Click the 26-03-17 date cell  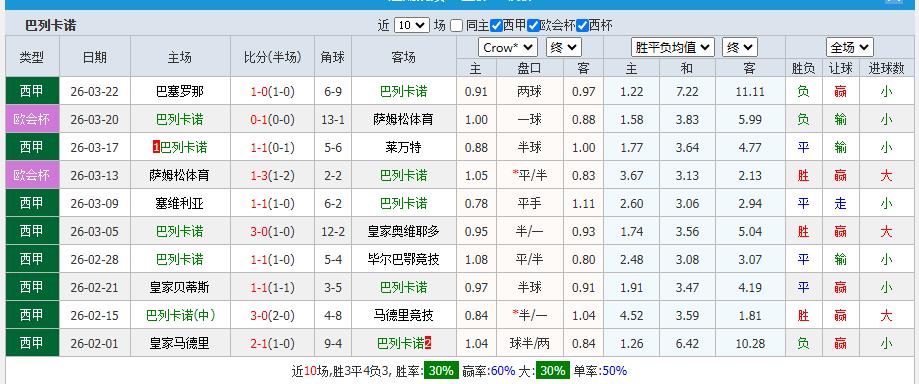tap(94, 147)
